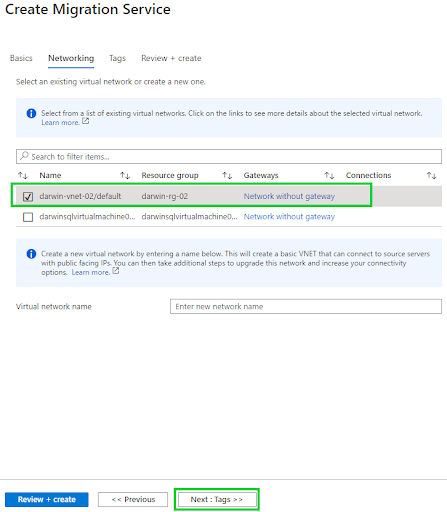
Task: Click info icon in create new VNET notice
Action: coord(31,254)
